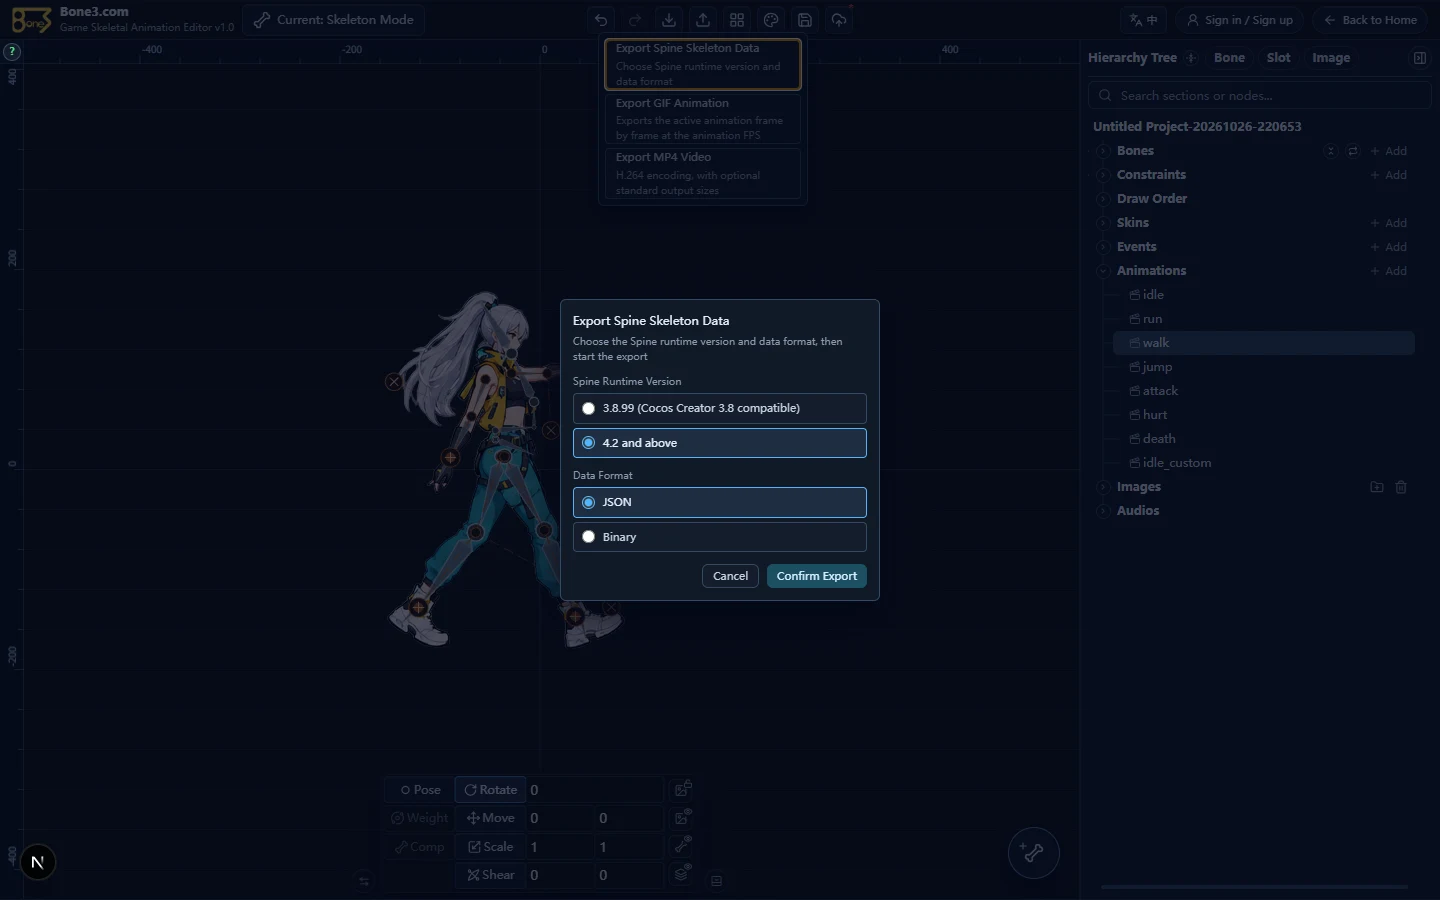Viewport: 1440px width, 900px height.
Task: Expand the Skins section
Action: [1102, 223]
